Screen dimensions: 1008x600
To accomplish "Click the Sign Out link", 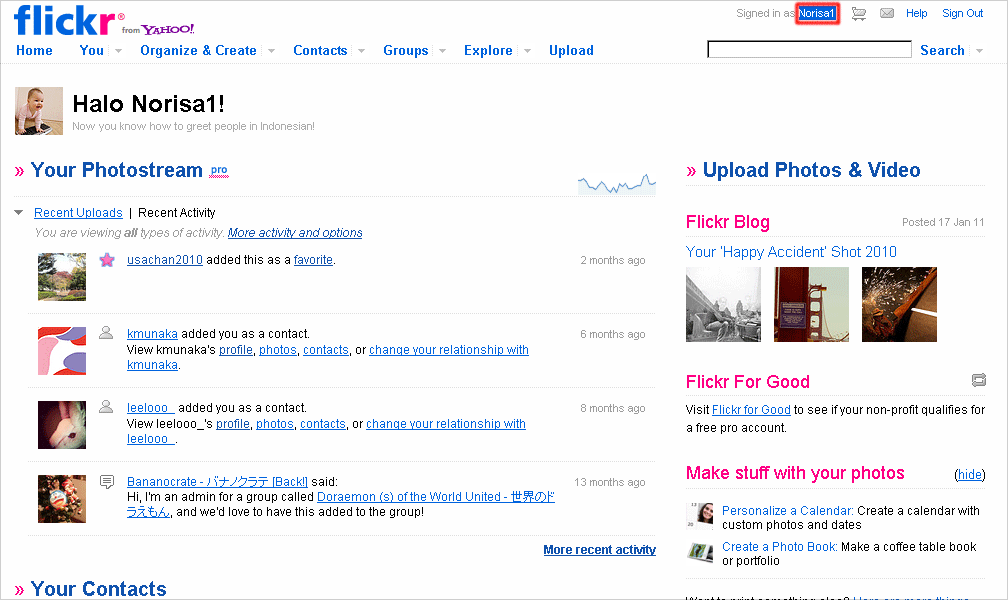I will (962, 13).
